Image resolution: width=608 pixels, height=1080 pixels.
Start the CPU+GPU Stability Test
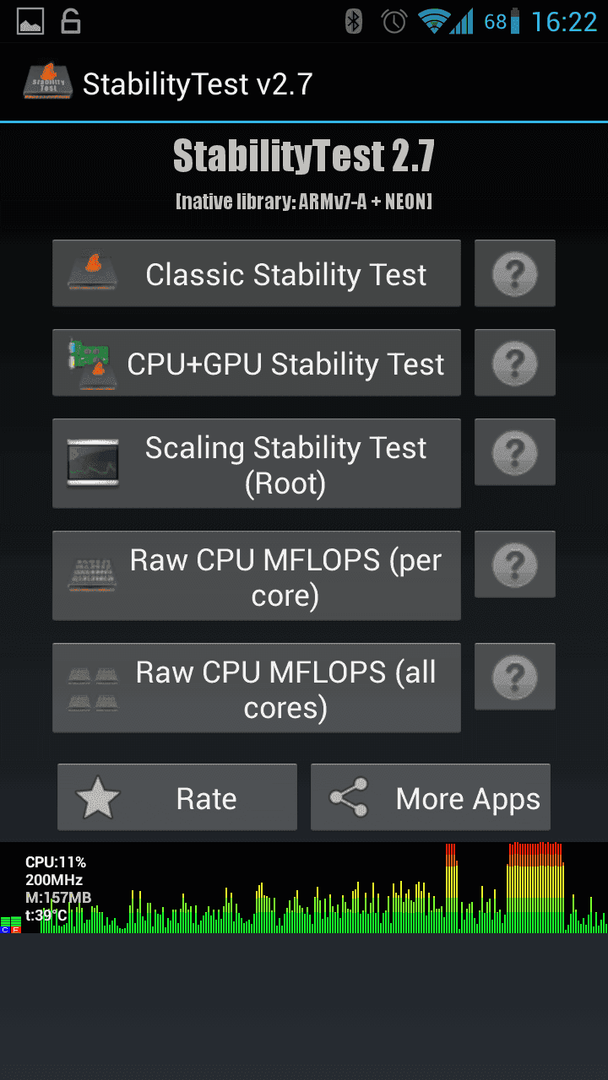point(257,362)
